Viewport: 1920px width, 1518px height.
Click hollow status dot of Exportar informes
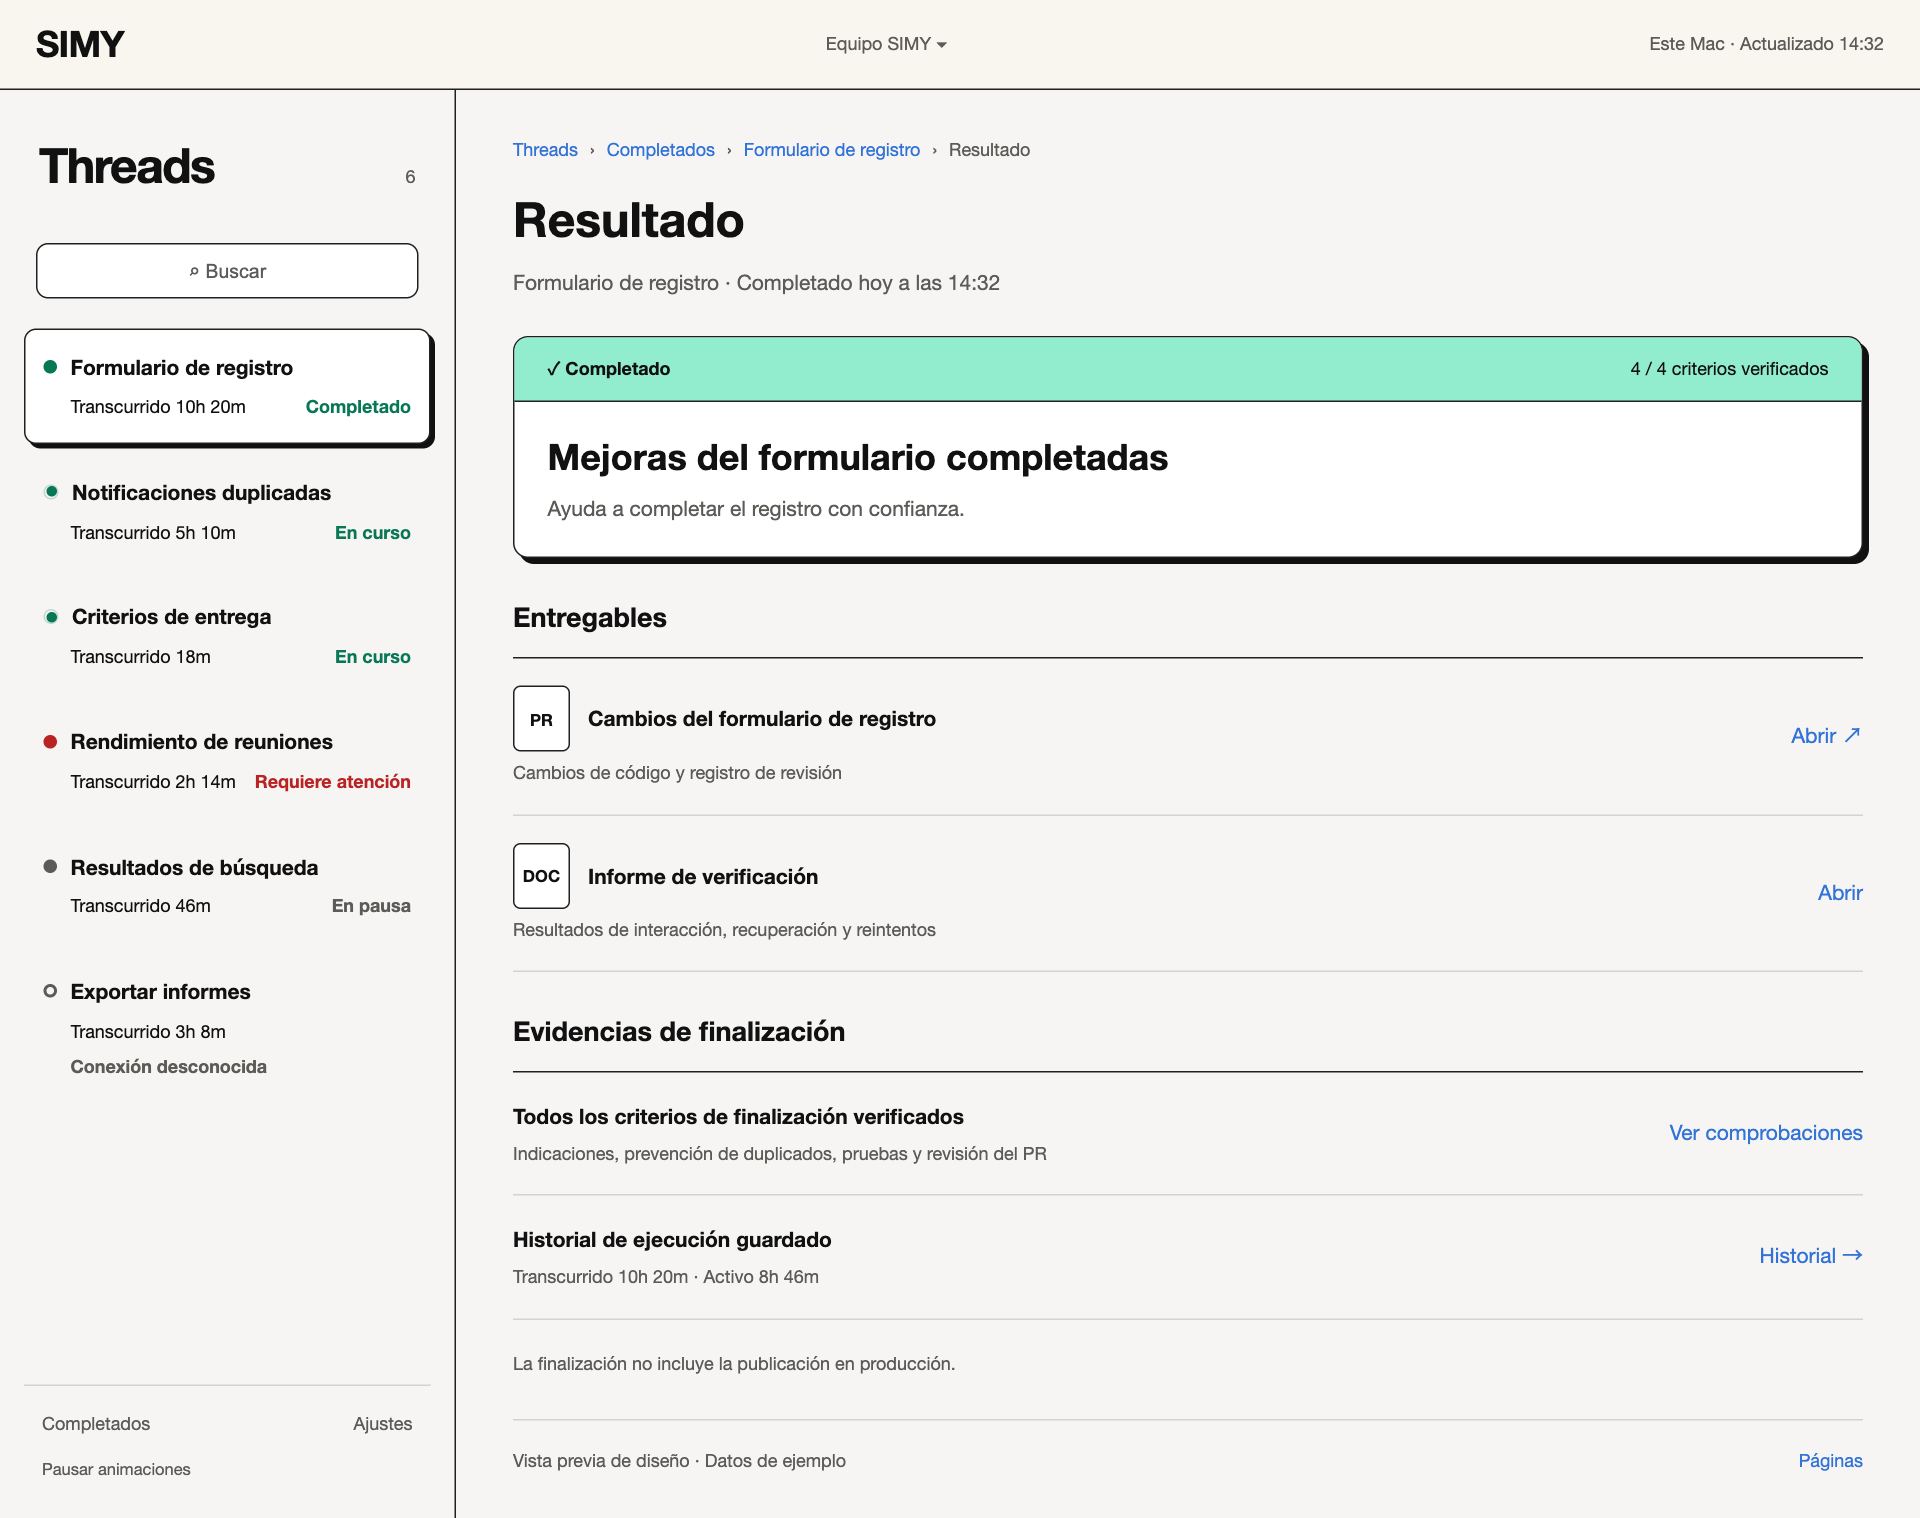pyautogui.click(x=50, y=991)
